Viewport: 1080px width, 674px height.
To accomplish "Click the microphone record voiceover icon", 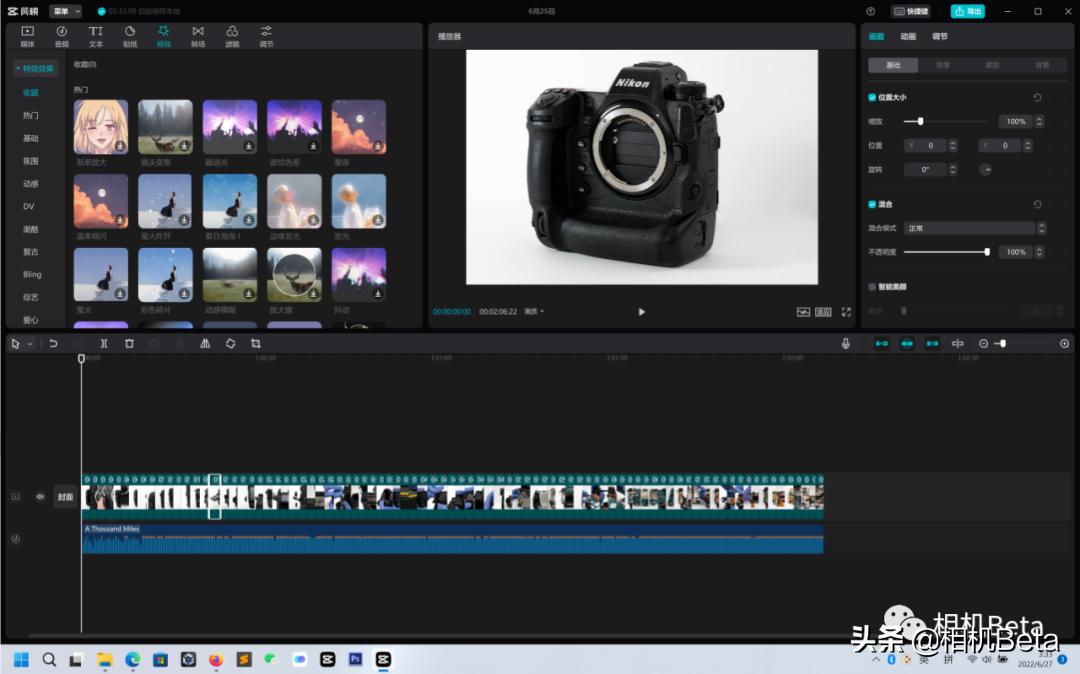I will click(x=846, y=343).
